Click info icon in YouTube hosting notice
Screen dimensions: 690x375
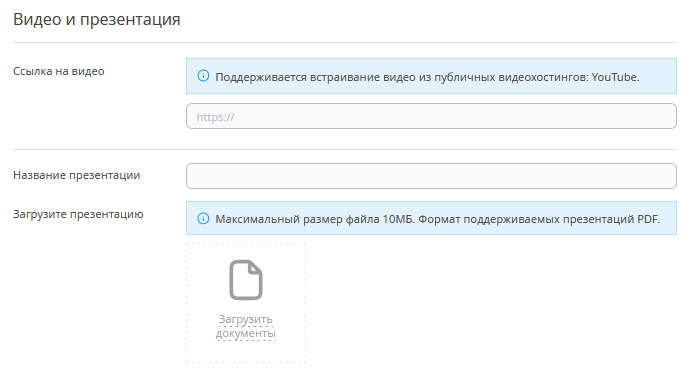[x=203, y=76]
